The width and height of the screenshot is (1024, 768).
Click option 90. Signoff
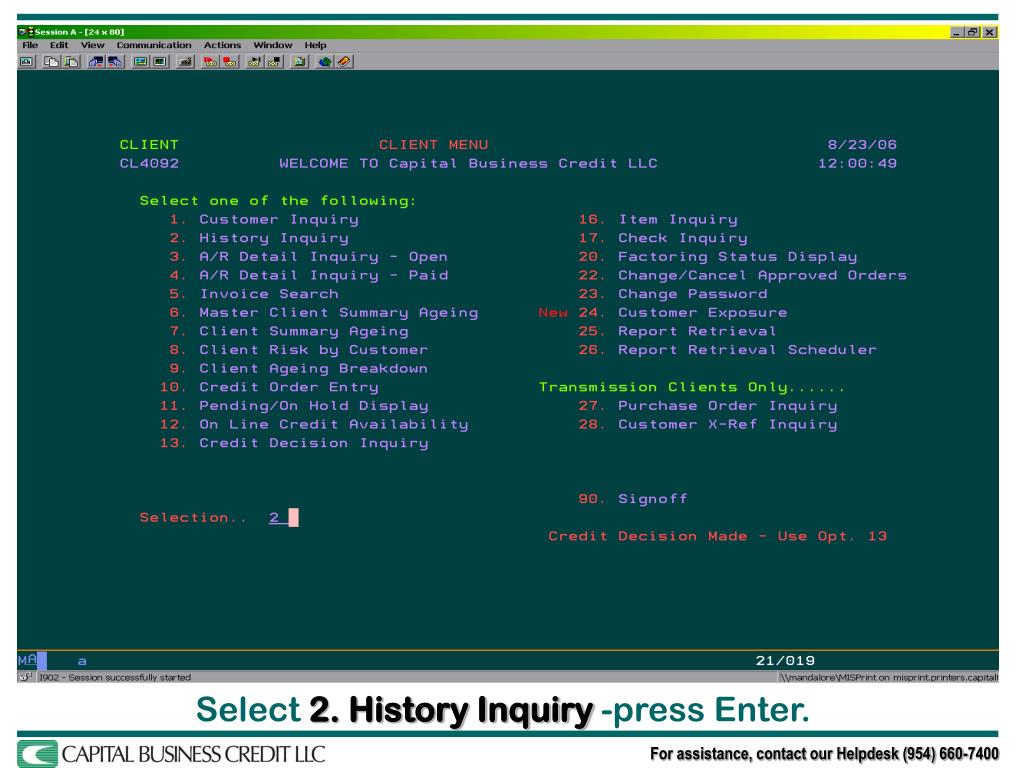coord(633,499)
